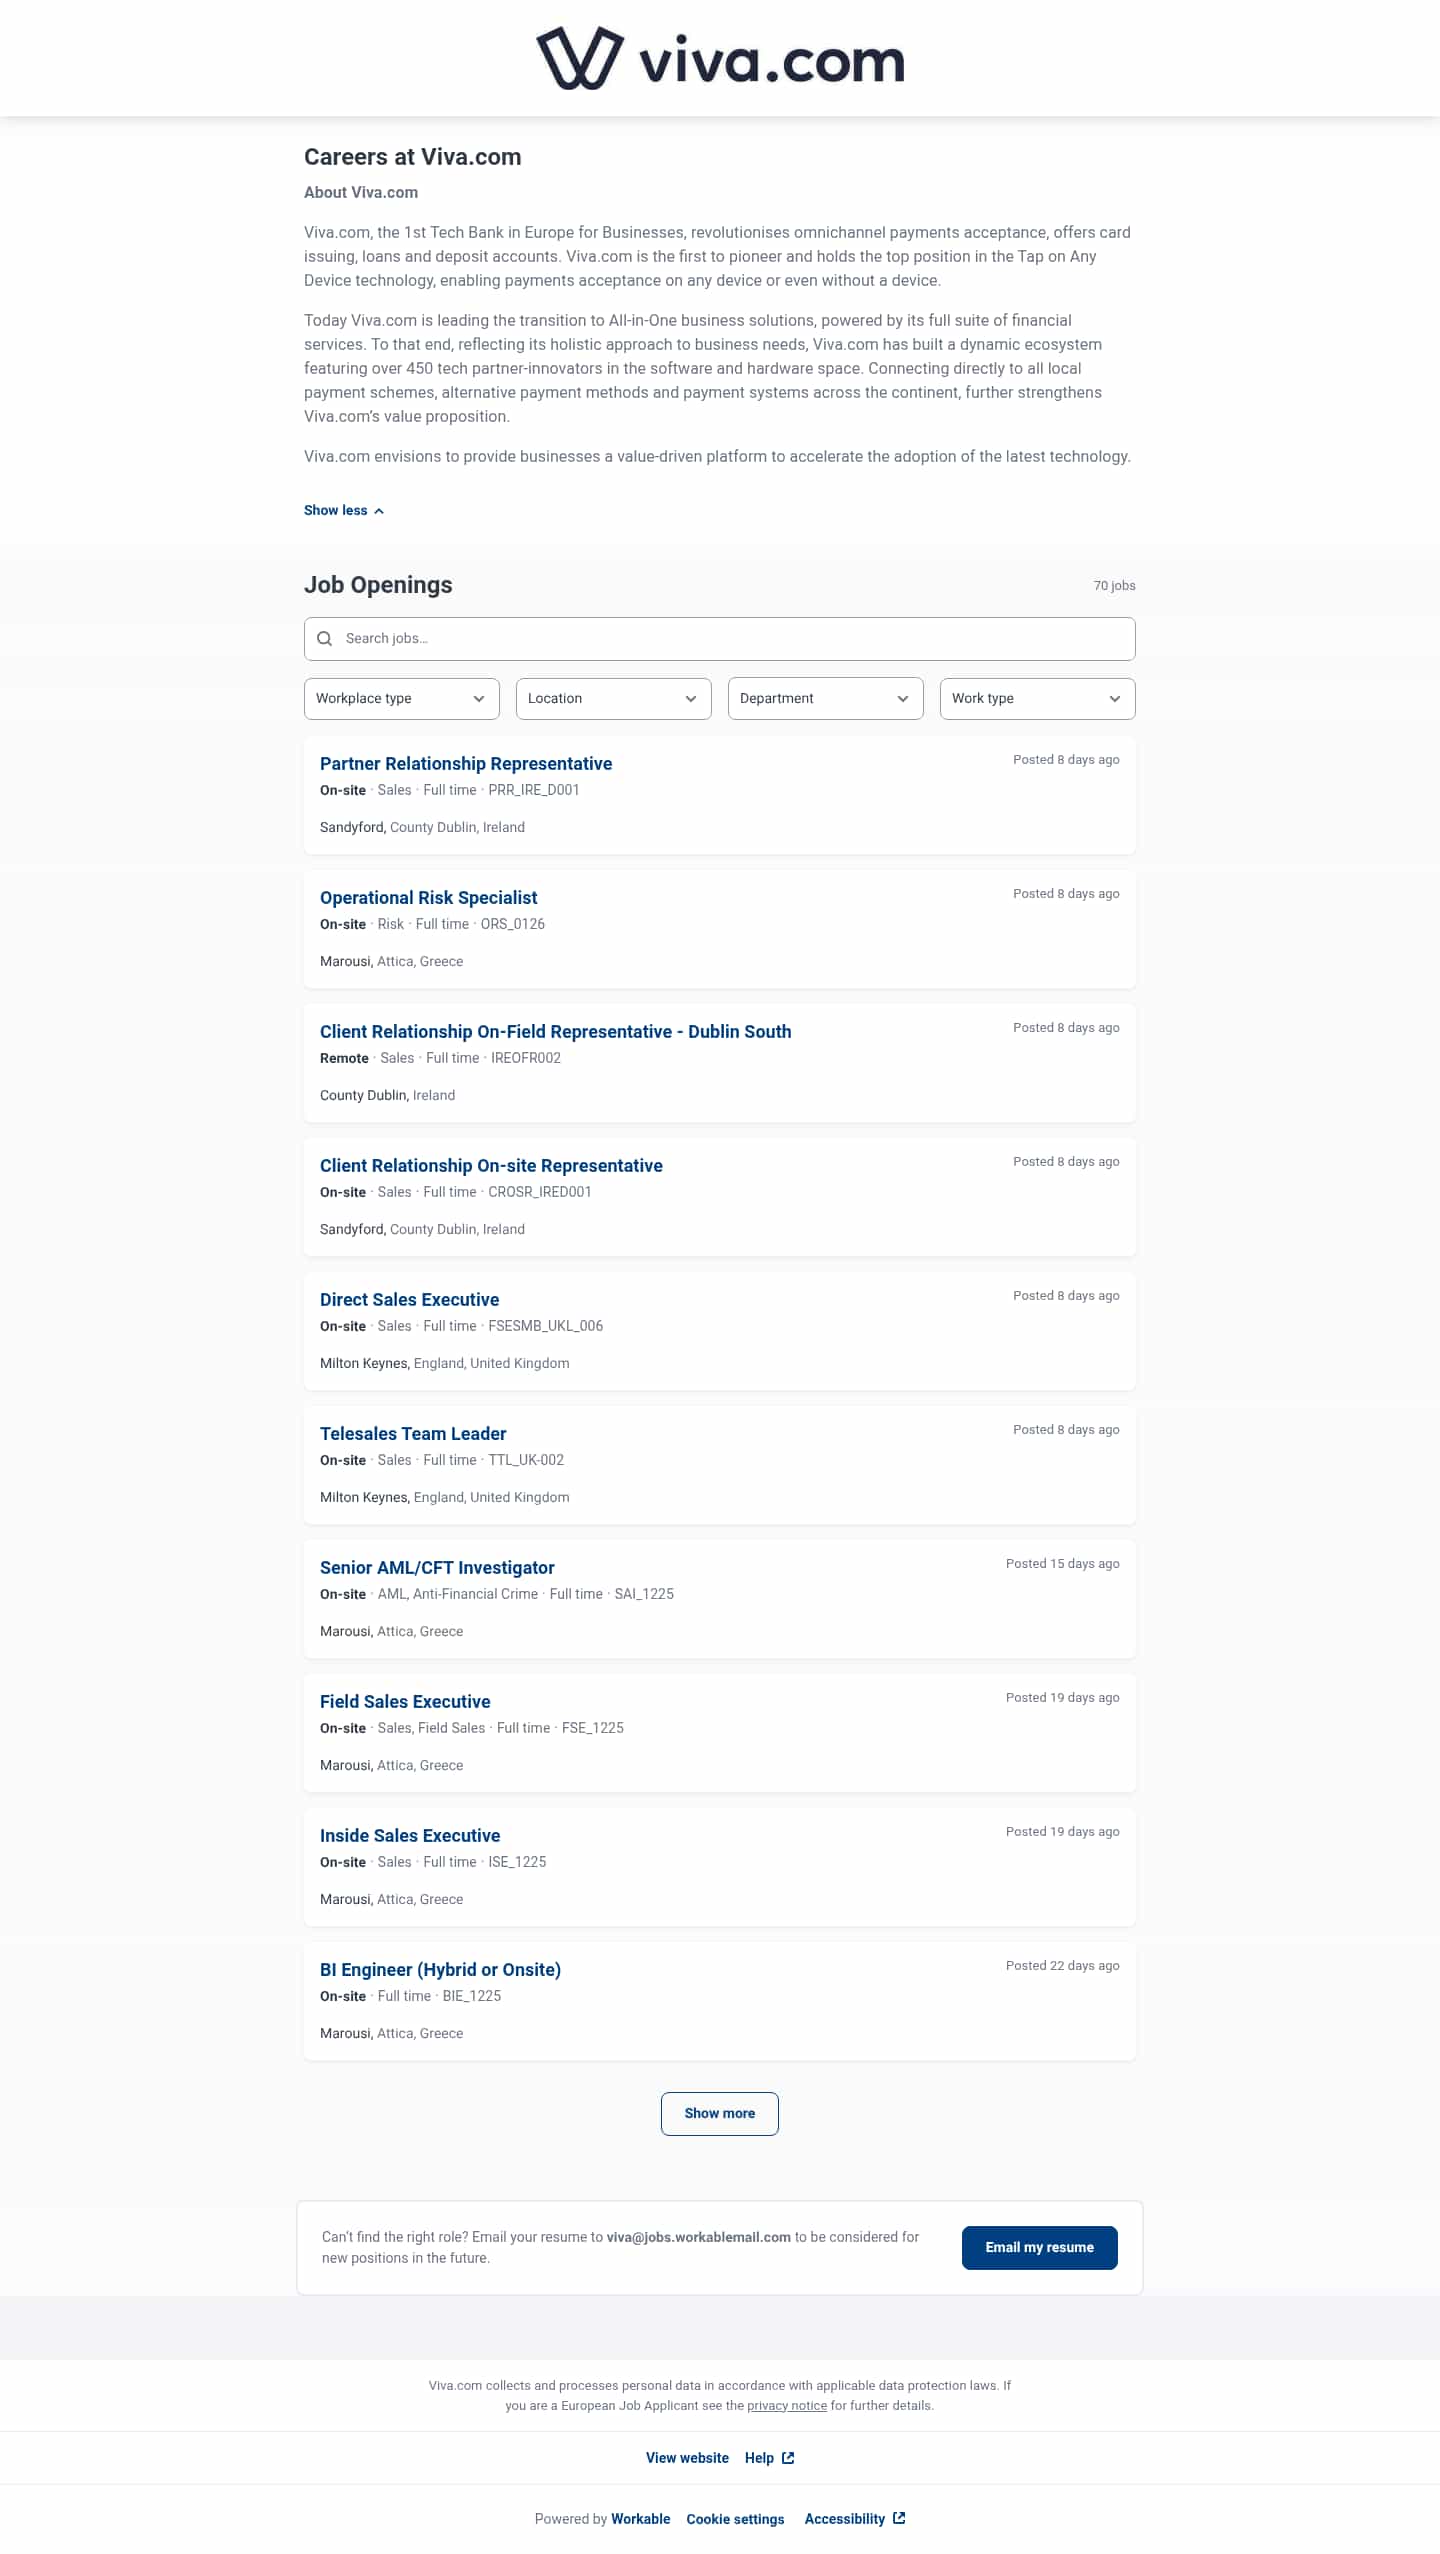
Task: Click the external link icon next to Accessibility
Action: tap(897, 2517)
